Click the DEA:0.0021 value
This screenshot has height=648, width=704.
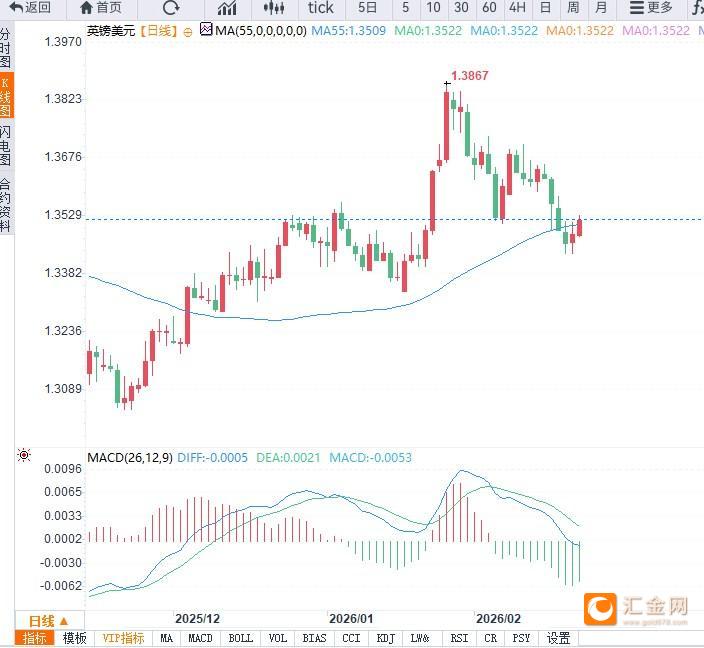[x=288, y=458]
